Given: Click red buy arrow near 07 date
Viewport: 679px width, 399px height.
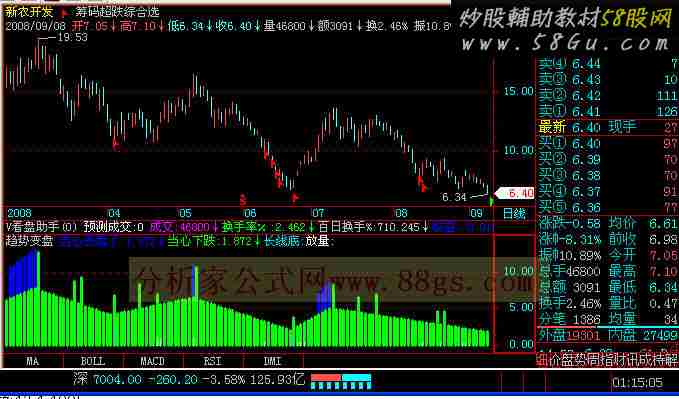Looking at the screenshot, I should 295,198.
